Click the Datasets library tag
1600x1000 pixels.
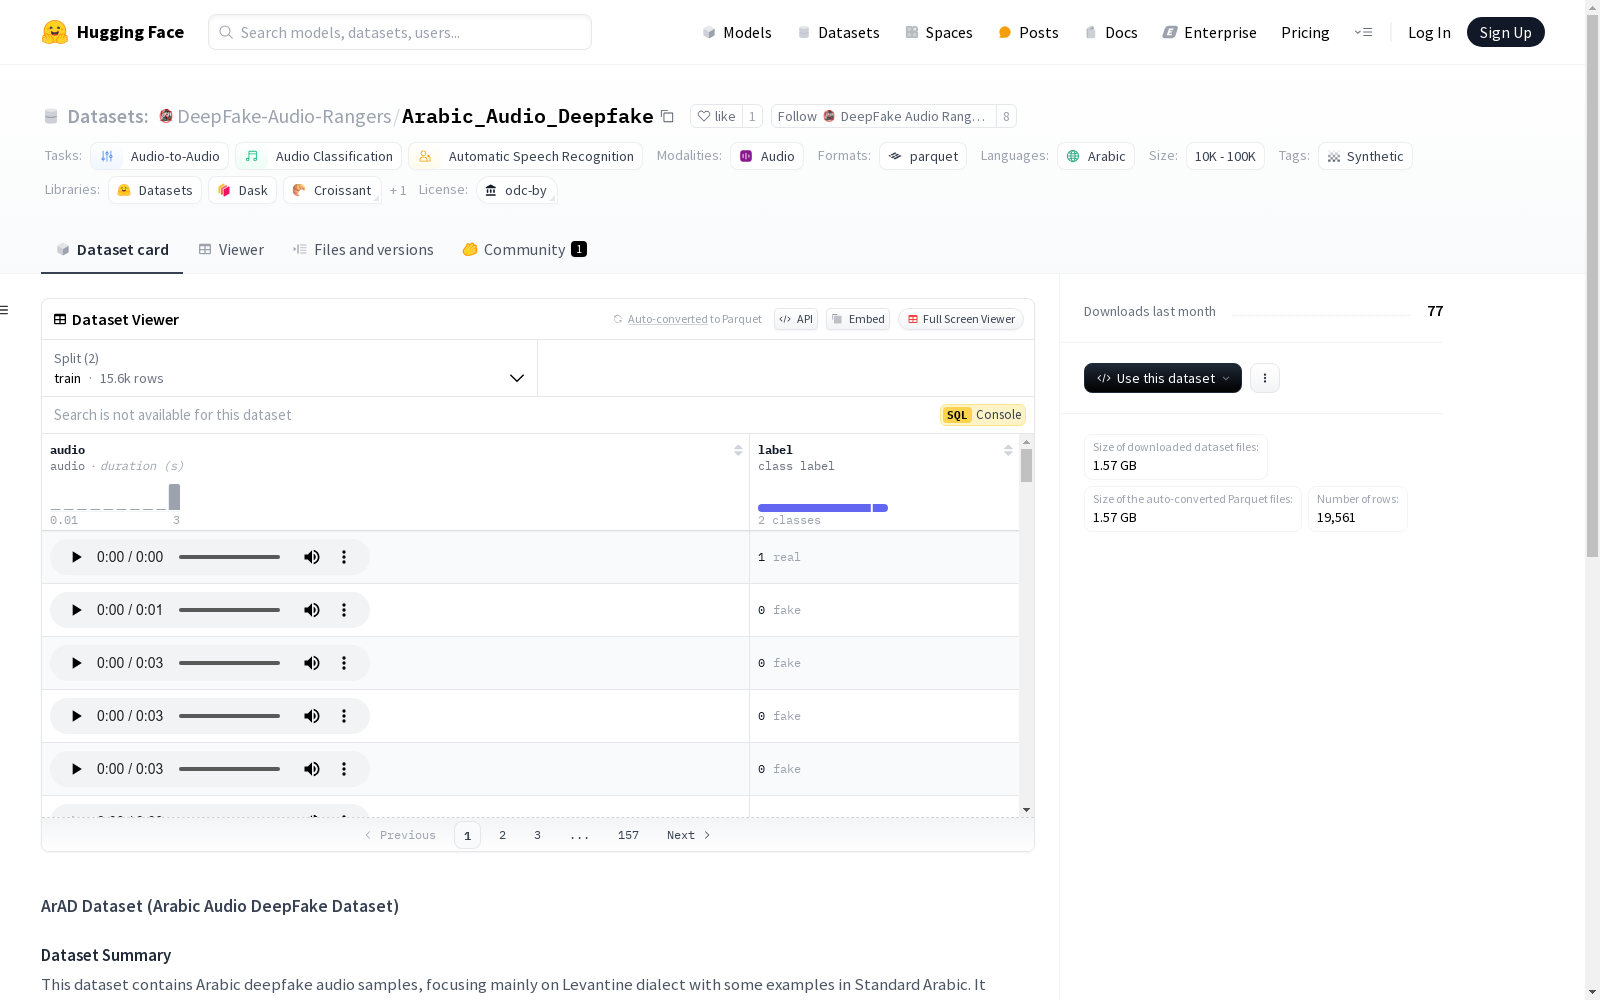155,190
